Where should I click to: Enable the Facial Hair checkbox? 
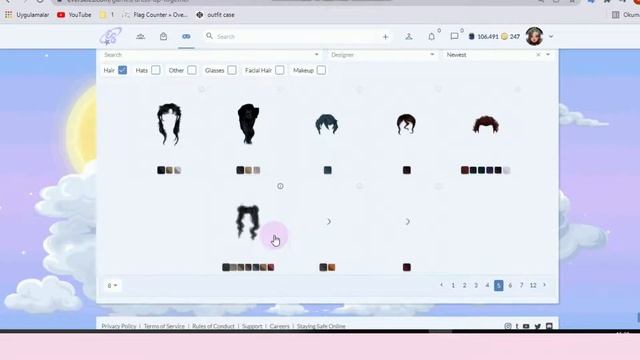coord(280,70)
